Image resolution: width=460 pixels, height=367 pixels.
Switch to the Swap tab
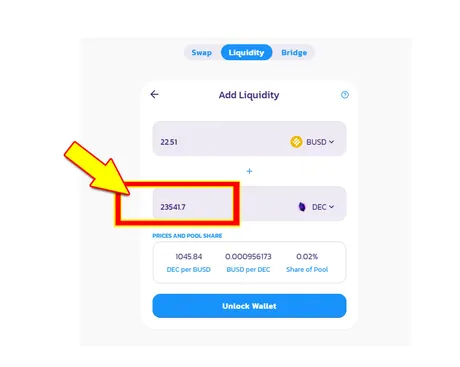click(201, 53)
